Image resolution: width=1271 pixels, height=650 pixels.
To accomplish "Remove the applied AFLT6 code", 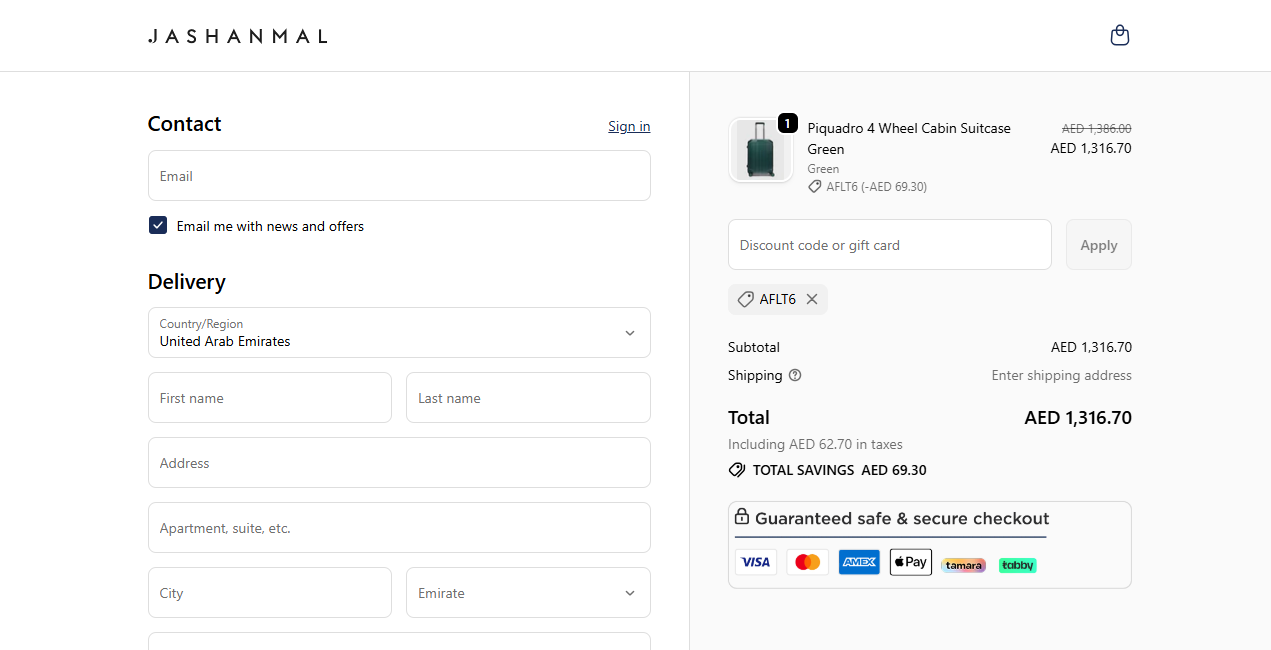I will 812,299.
